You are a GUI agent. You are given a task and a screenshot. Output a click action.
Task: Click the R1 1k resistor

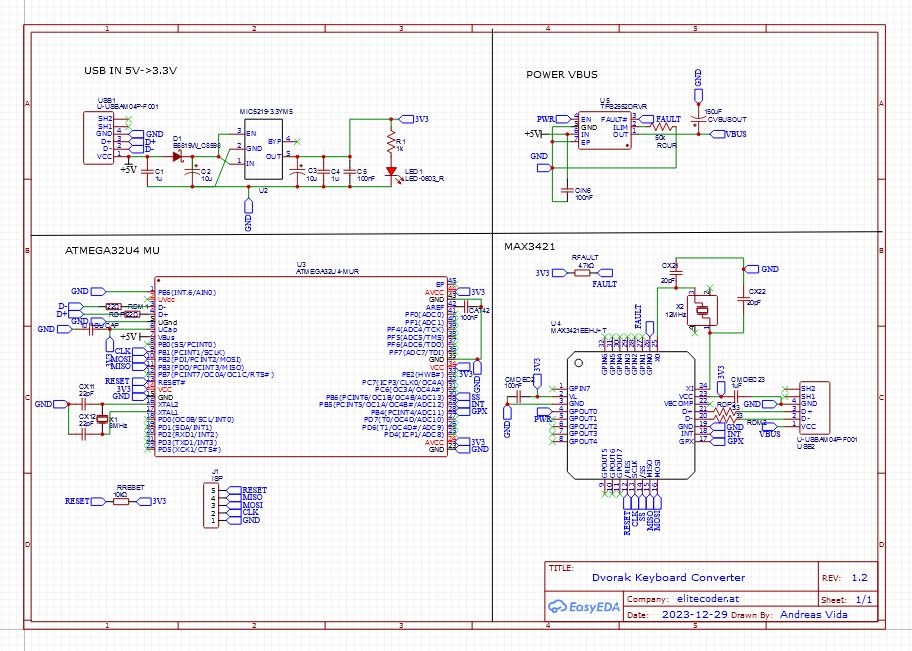click(x=391, y=143)
